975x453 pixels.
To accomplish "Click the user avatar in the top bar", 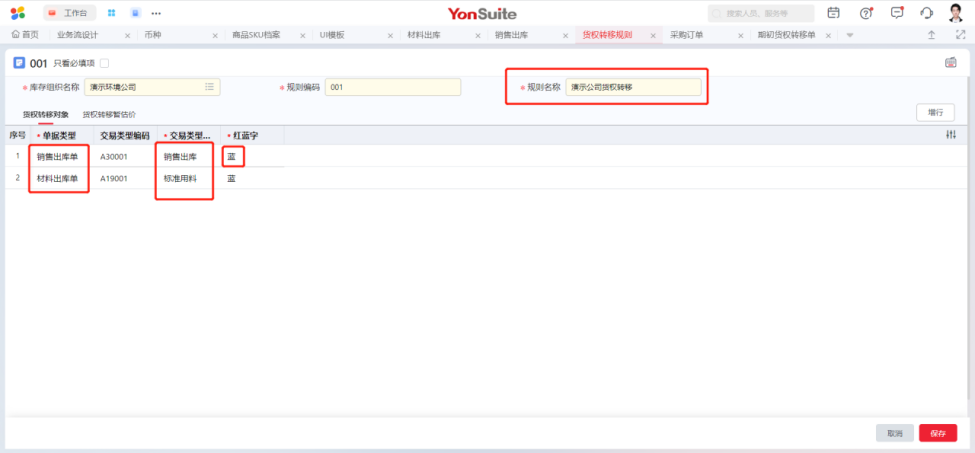I will tap(956, 13).
